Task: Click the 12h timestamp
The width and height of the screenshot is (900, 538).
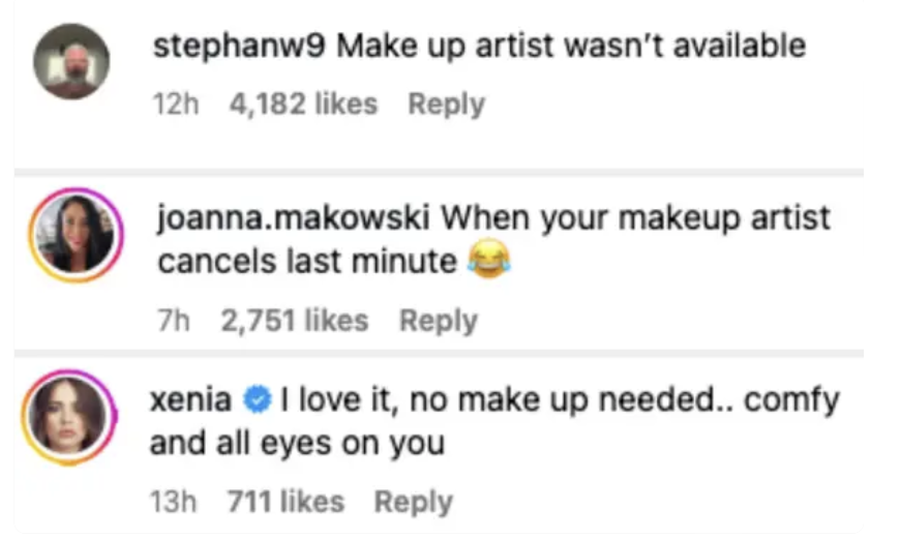Action: (175, 104)
